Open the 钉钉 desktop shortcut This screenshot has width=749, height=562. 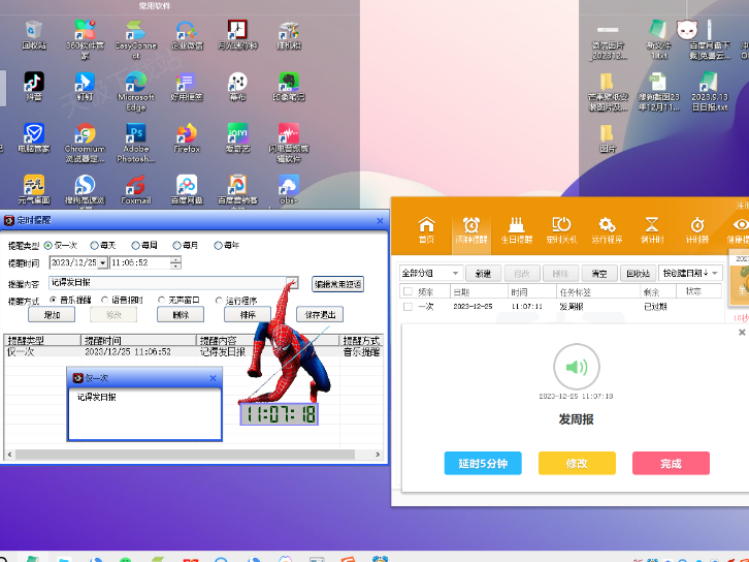[x=85, y=86]
